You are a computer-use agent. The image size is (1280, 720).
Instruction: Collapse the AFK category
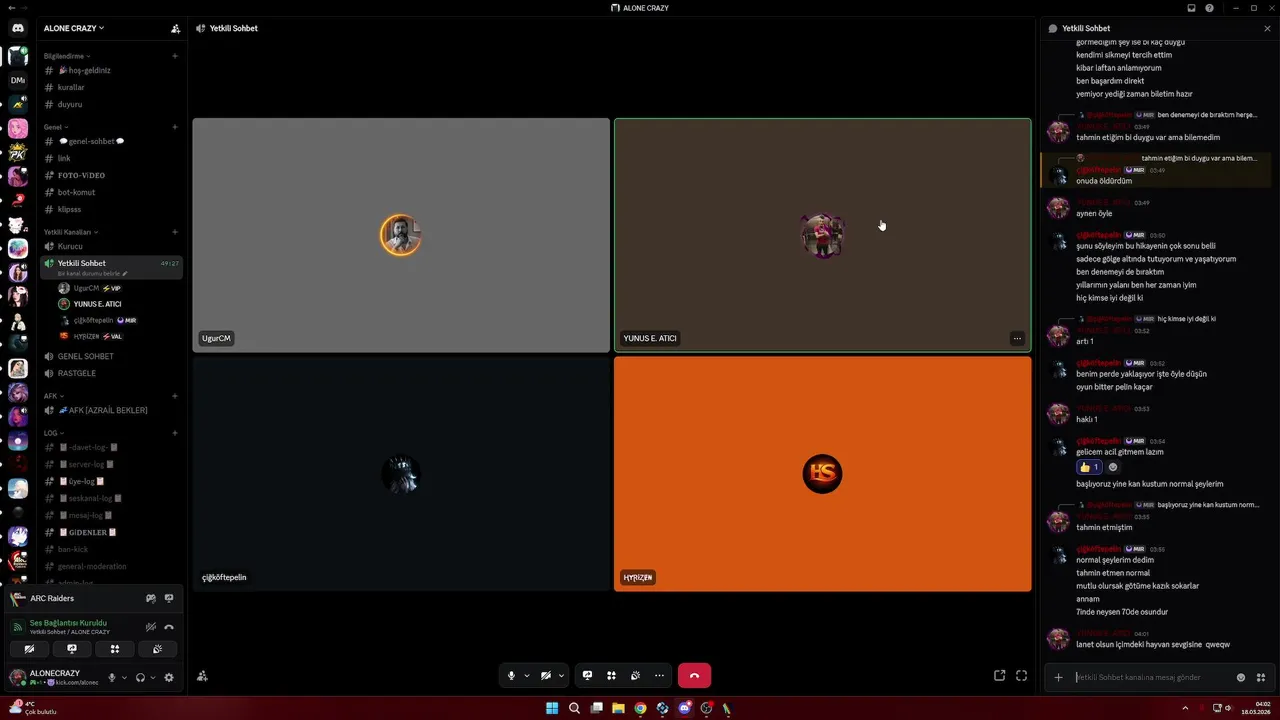pyautogui.click(x=53, y=396)
